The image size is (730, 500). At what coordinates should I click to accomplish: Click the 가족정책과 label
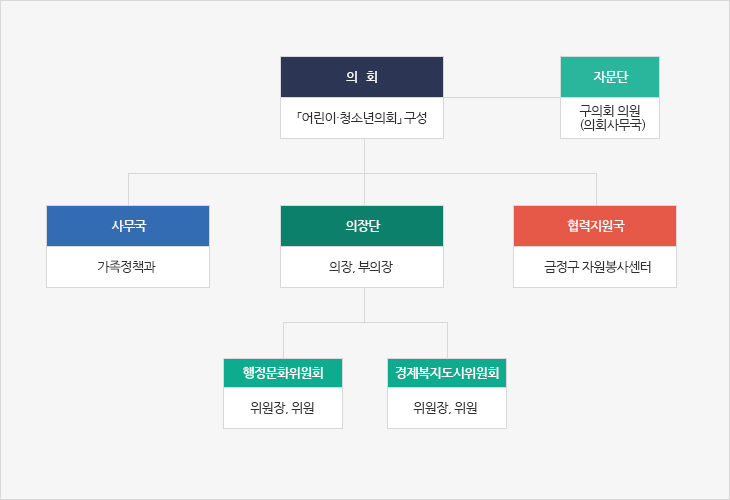coord(128,267)
